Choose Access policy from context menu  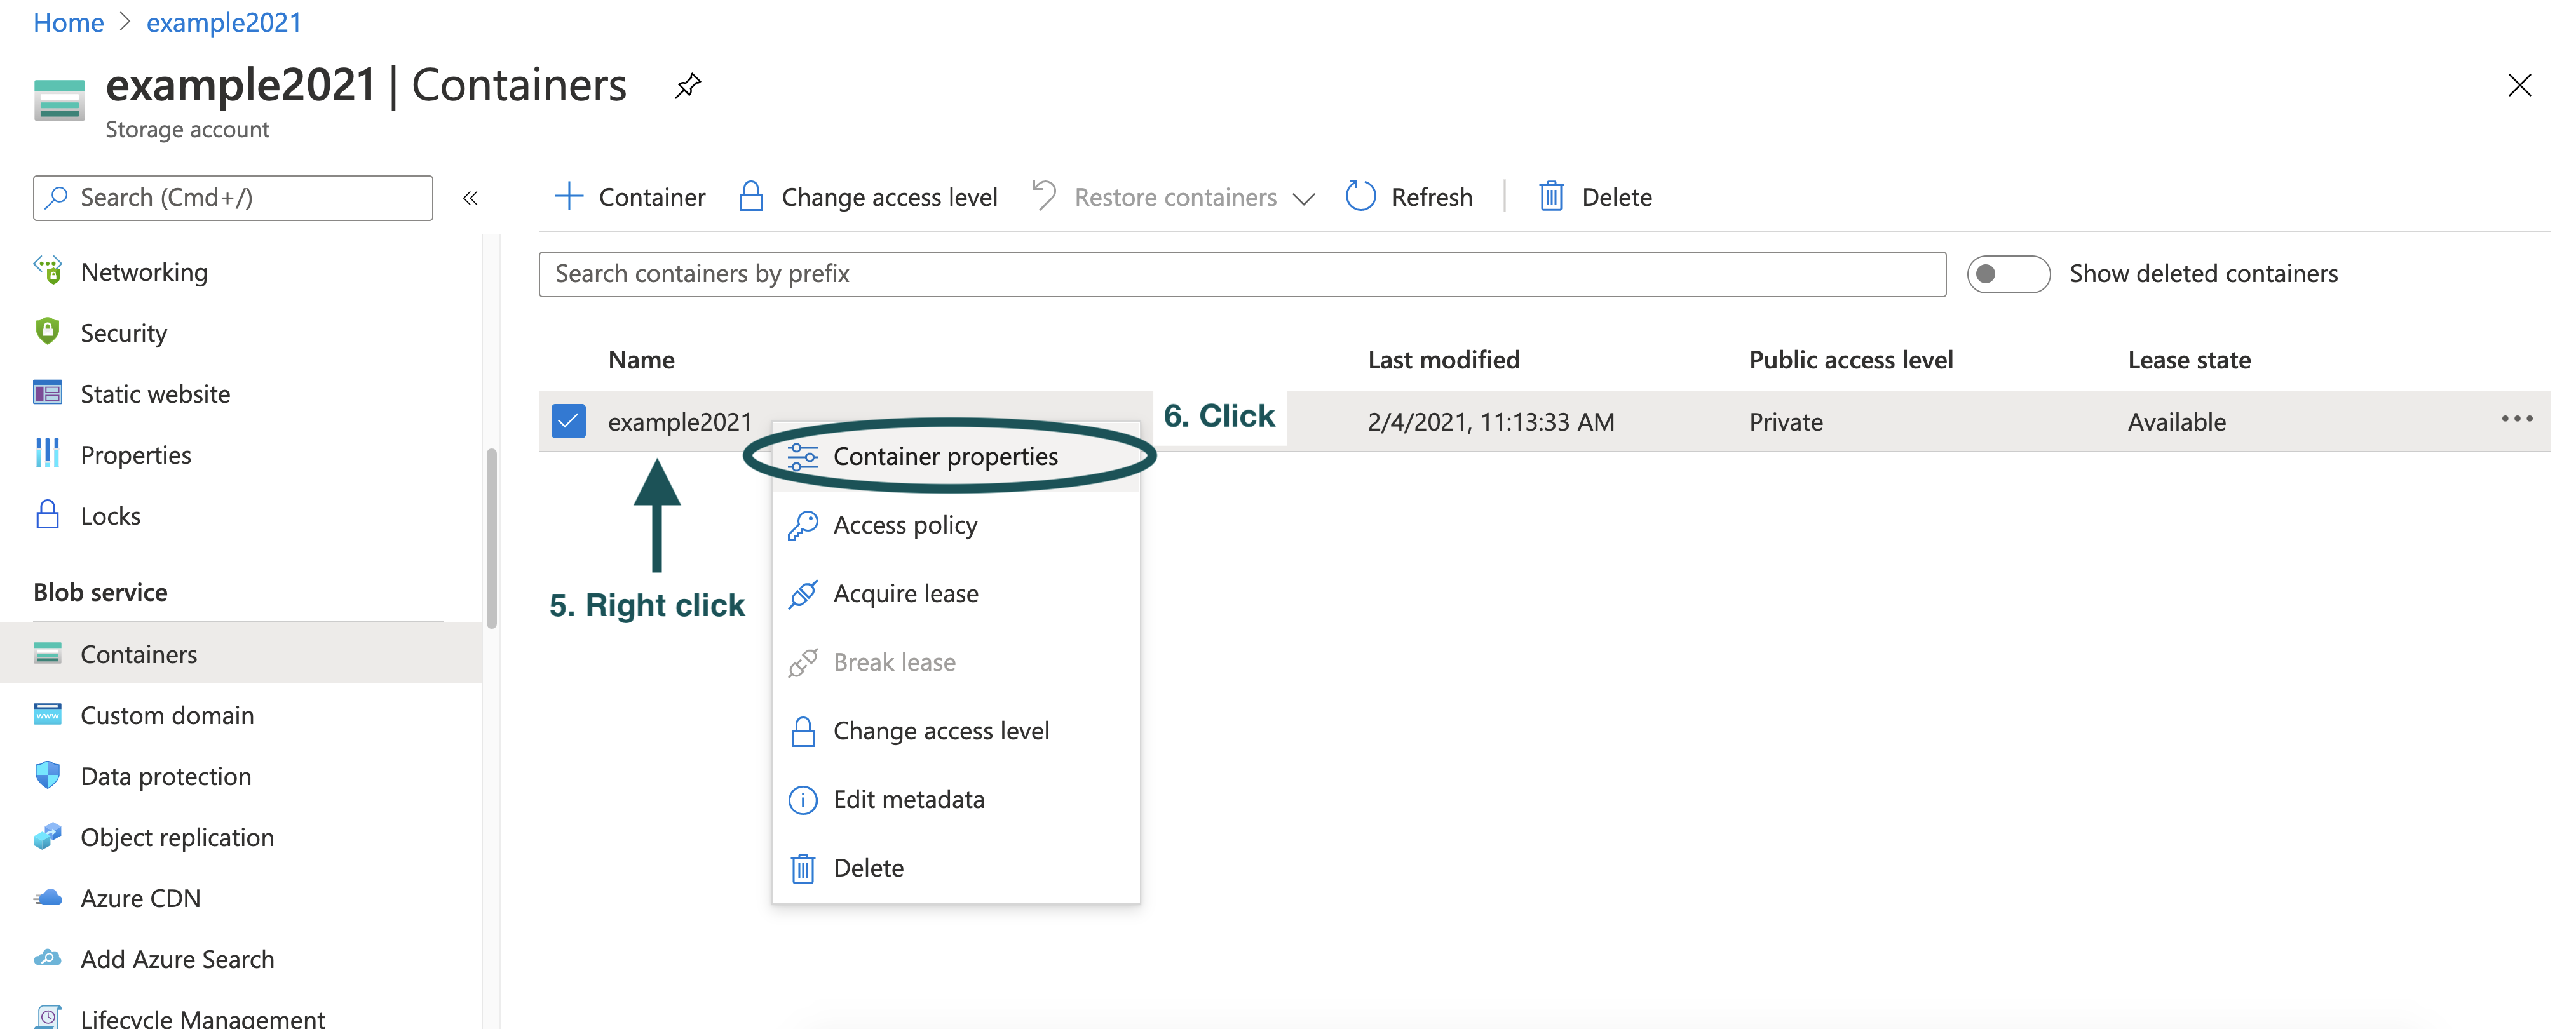tap(956, 525)
